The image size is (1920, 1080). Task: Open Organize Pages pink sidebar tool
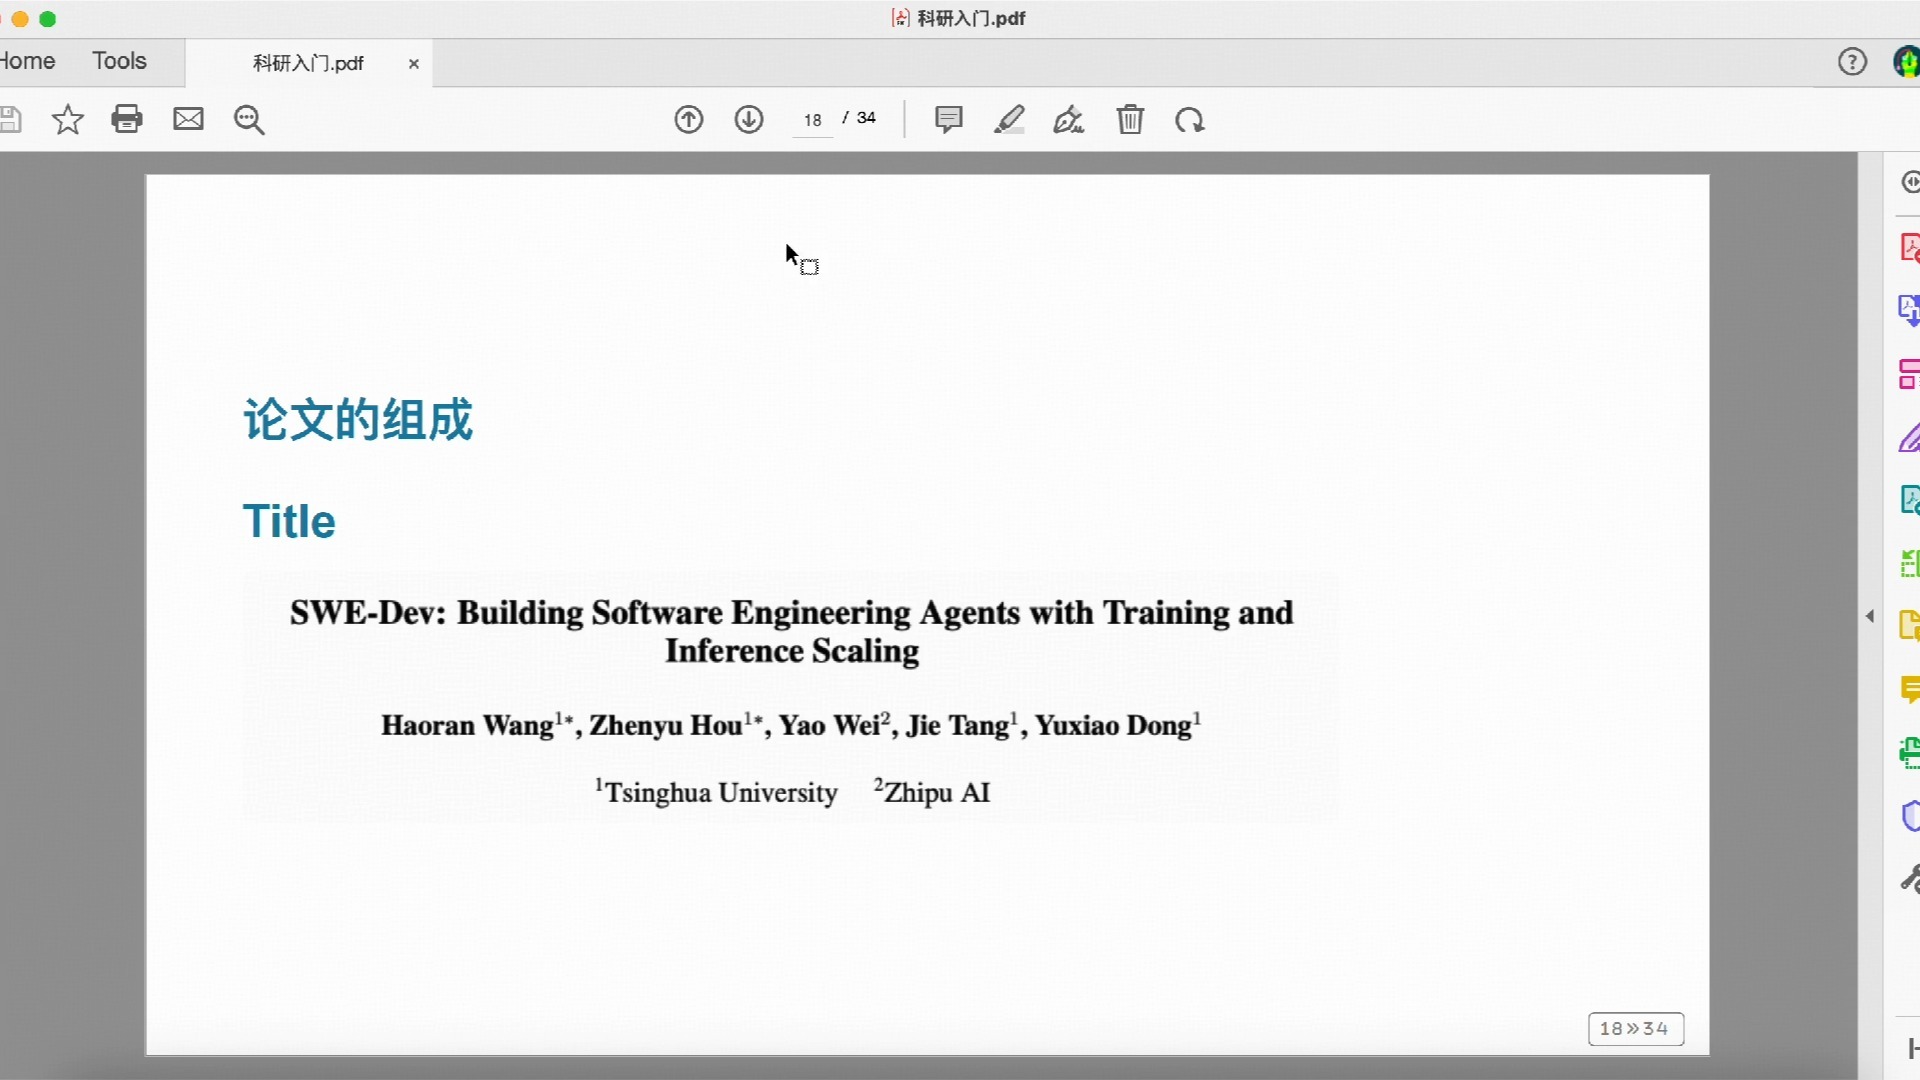(x=1910, y=374)
